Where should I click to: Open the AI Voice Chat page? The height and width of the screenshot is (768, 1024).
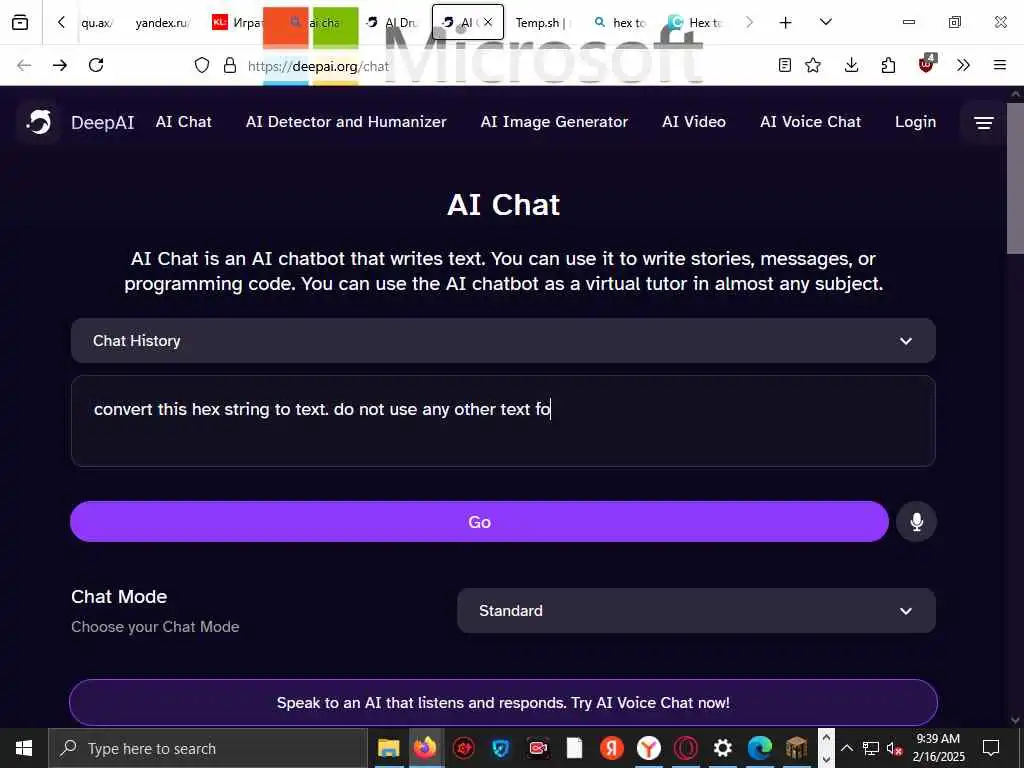(x=810, y=122)
